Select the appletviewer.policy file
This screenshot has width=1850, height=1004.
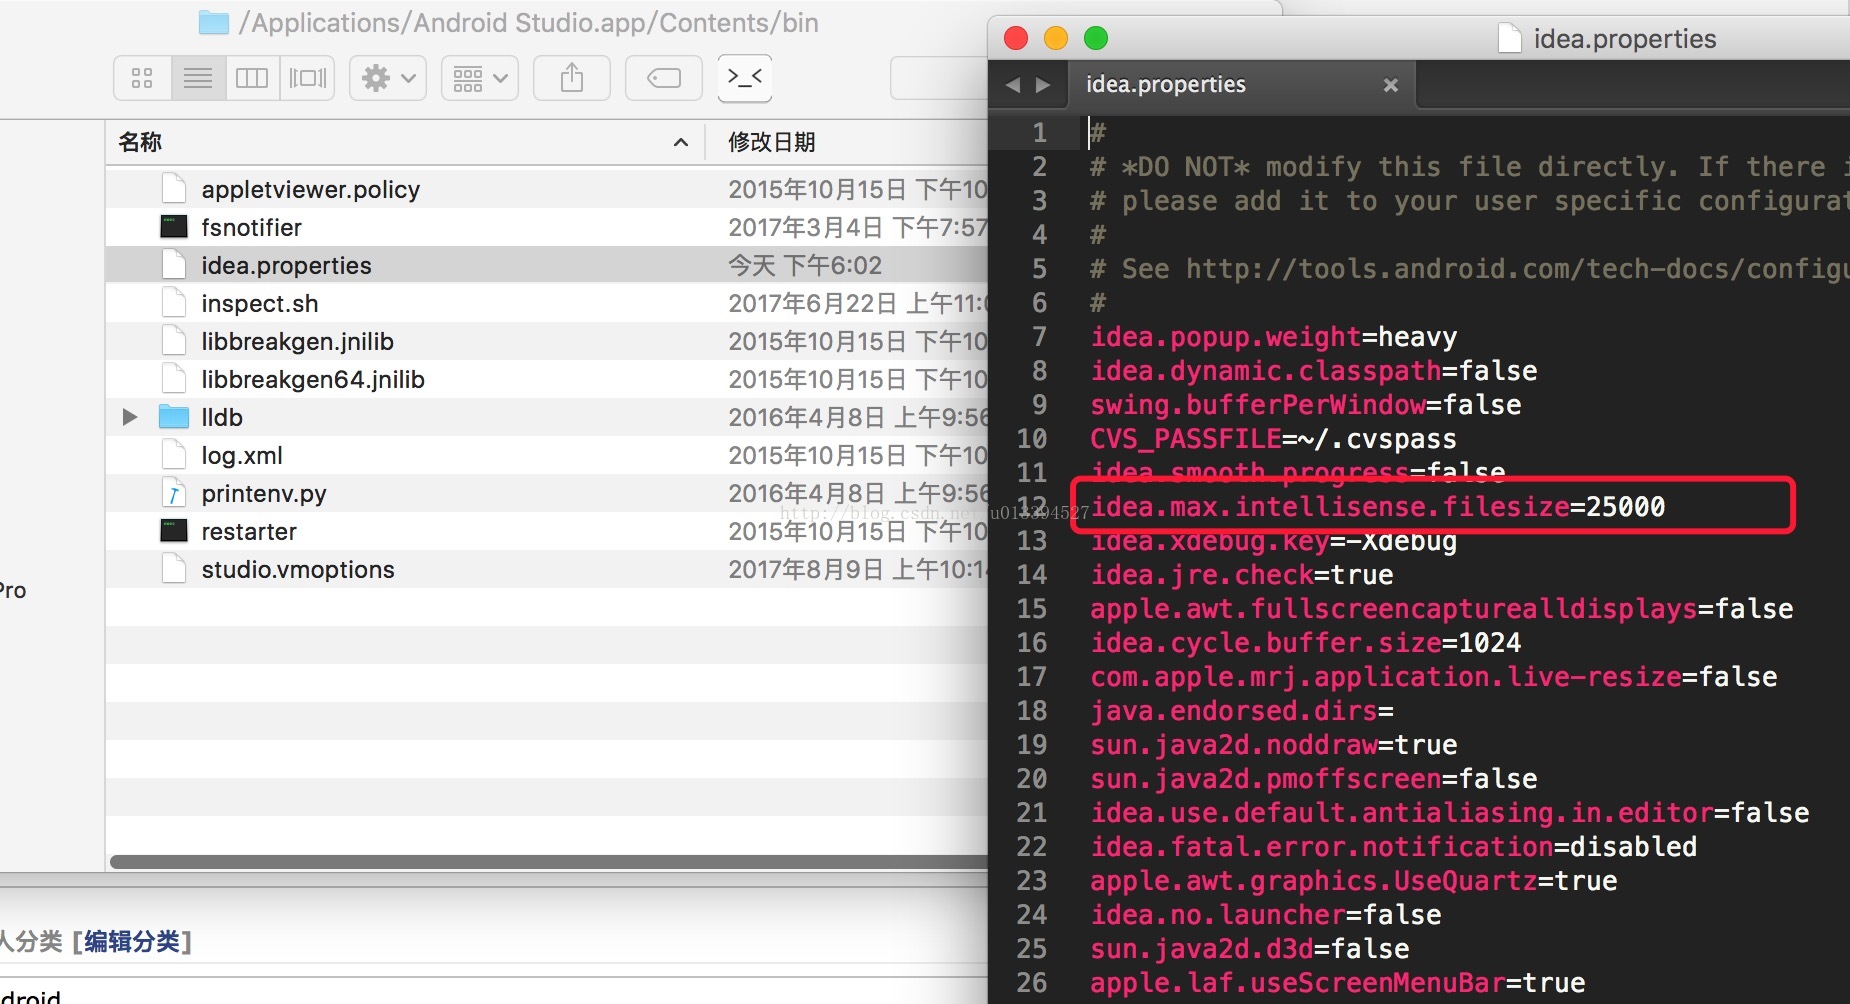(x=547, y=189)
